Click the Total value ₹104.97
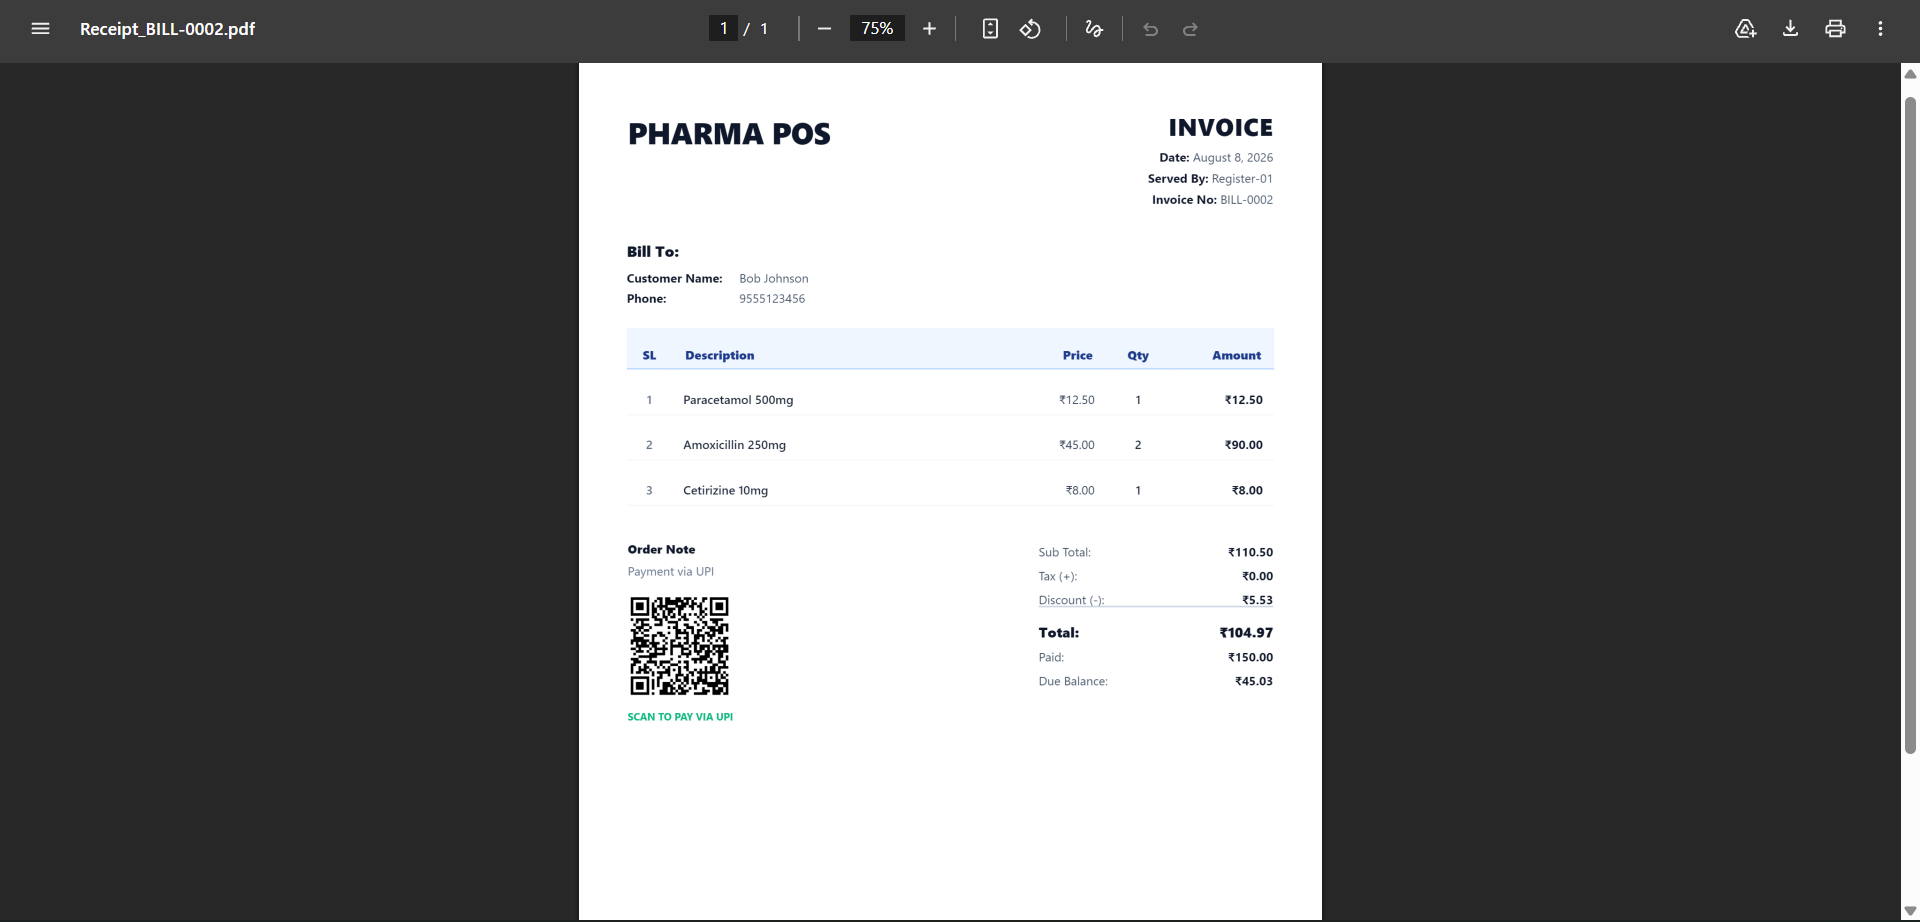 pos(1246,633)
